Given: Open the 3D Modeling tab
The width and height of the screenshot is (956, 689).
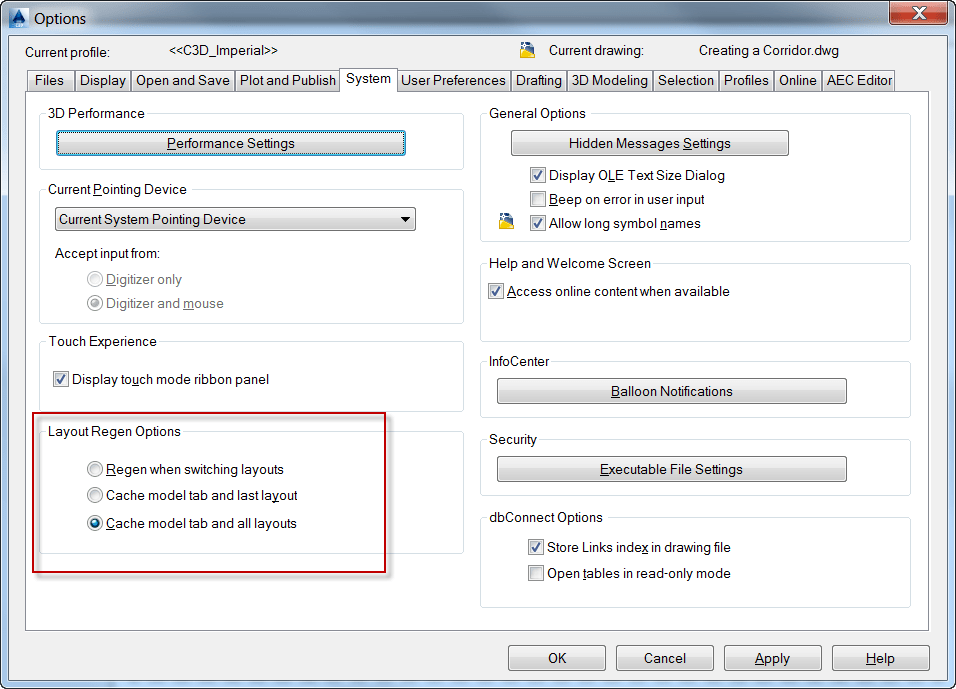Looking at the screenshot, I should (609, 80).
